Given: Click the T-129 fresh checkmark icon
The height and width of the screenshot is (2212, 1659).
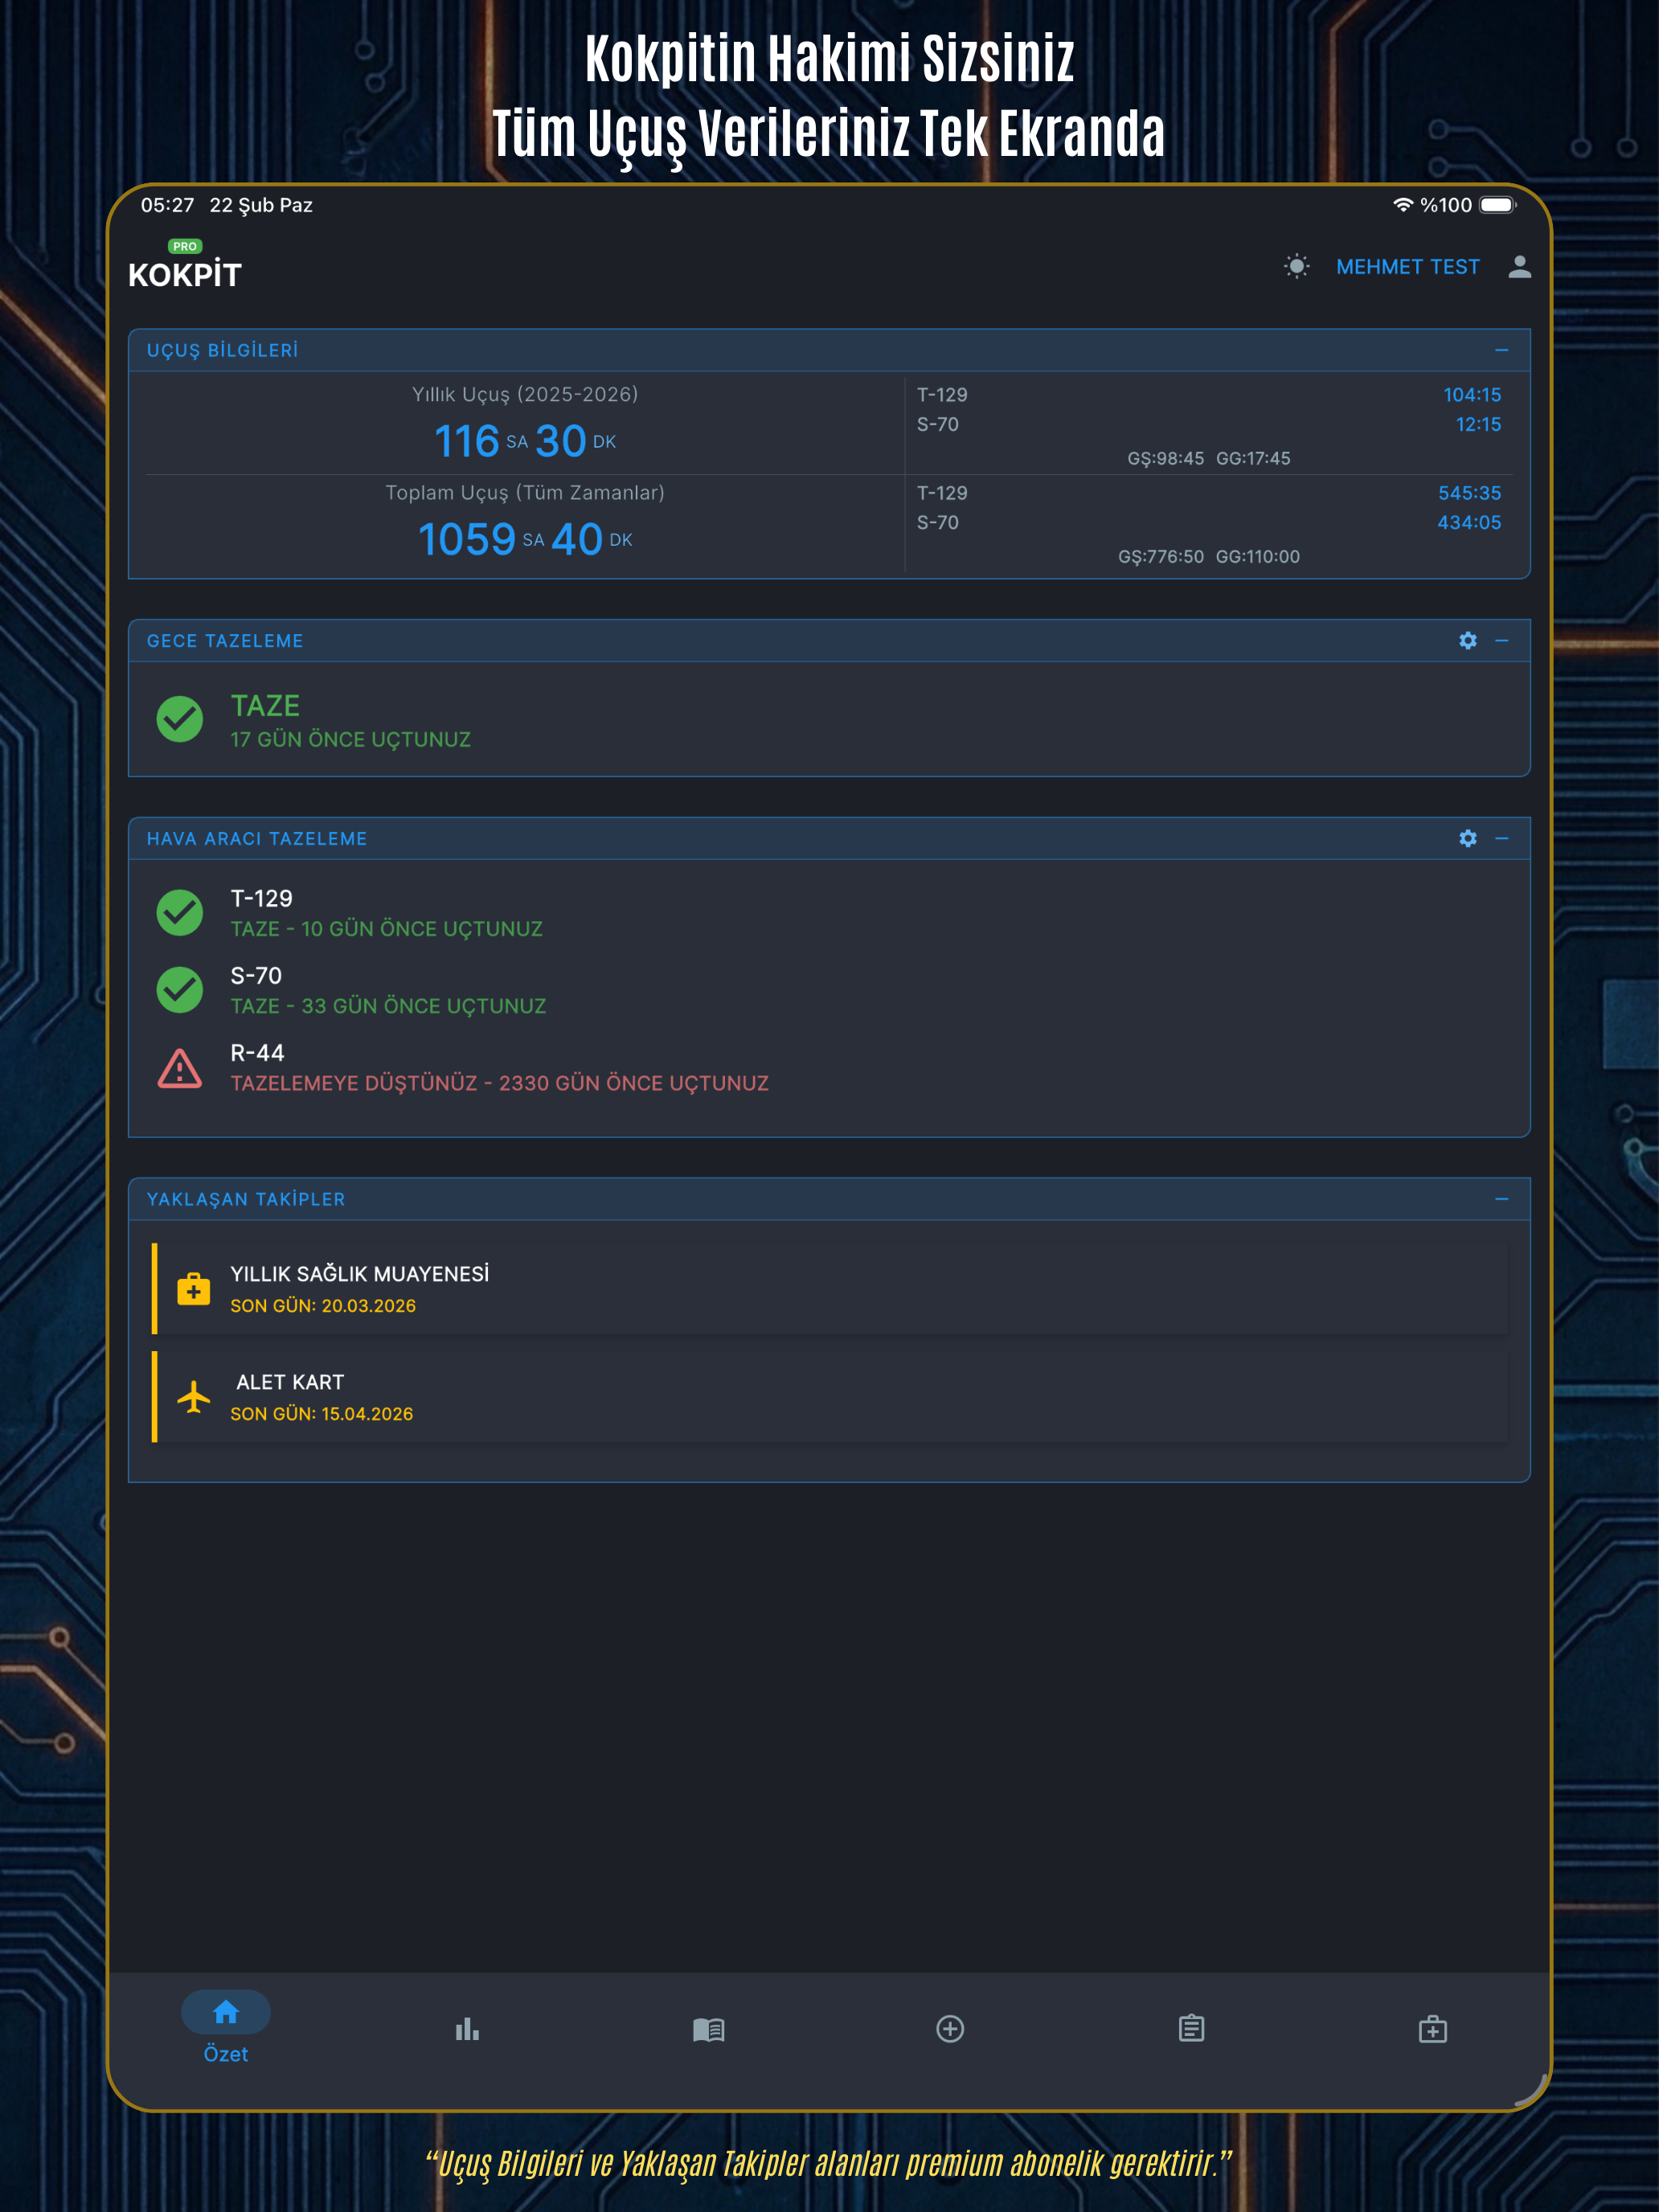Looking at the screenshot, I should (x=180, y=912).
